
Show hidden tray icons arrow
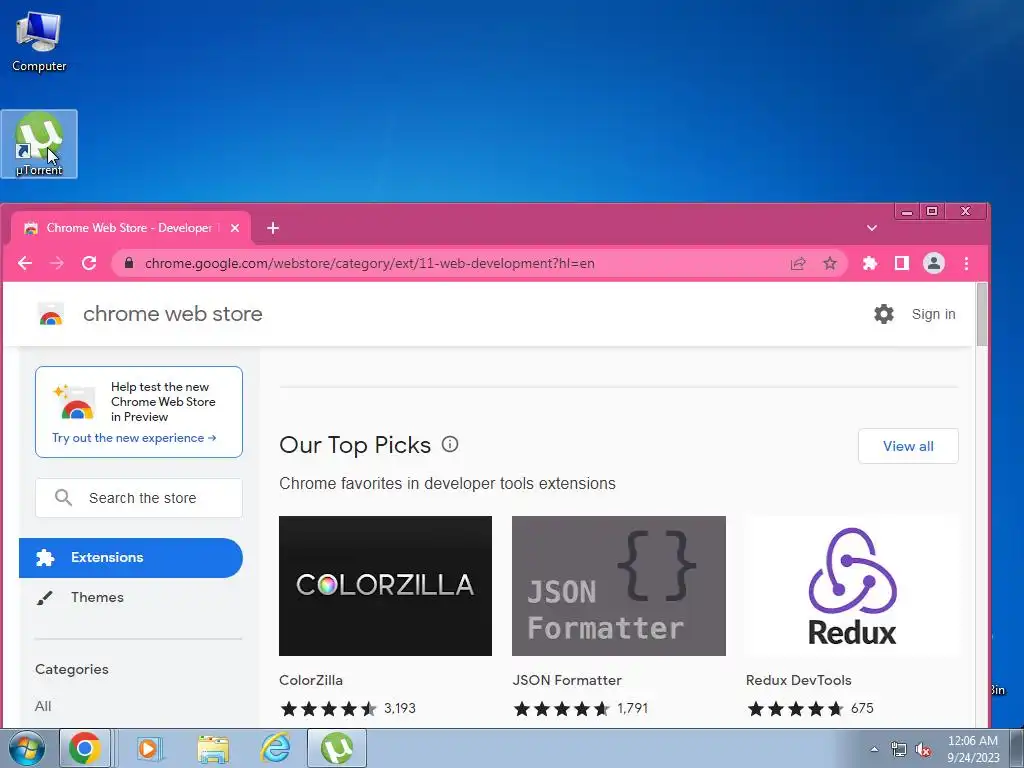coord(874,750)
